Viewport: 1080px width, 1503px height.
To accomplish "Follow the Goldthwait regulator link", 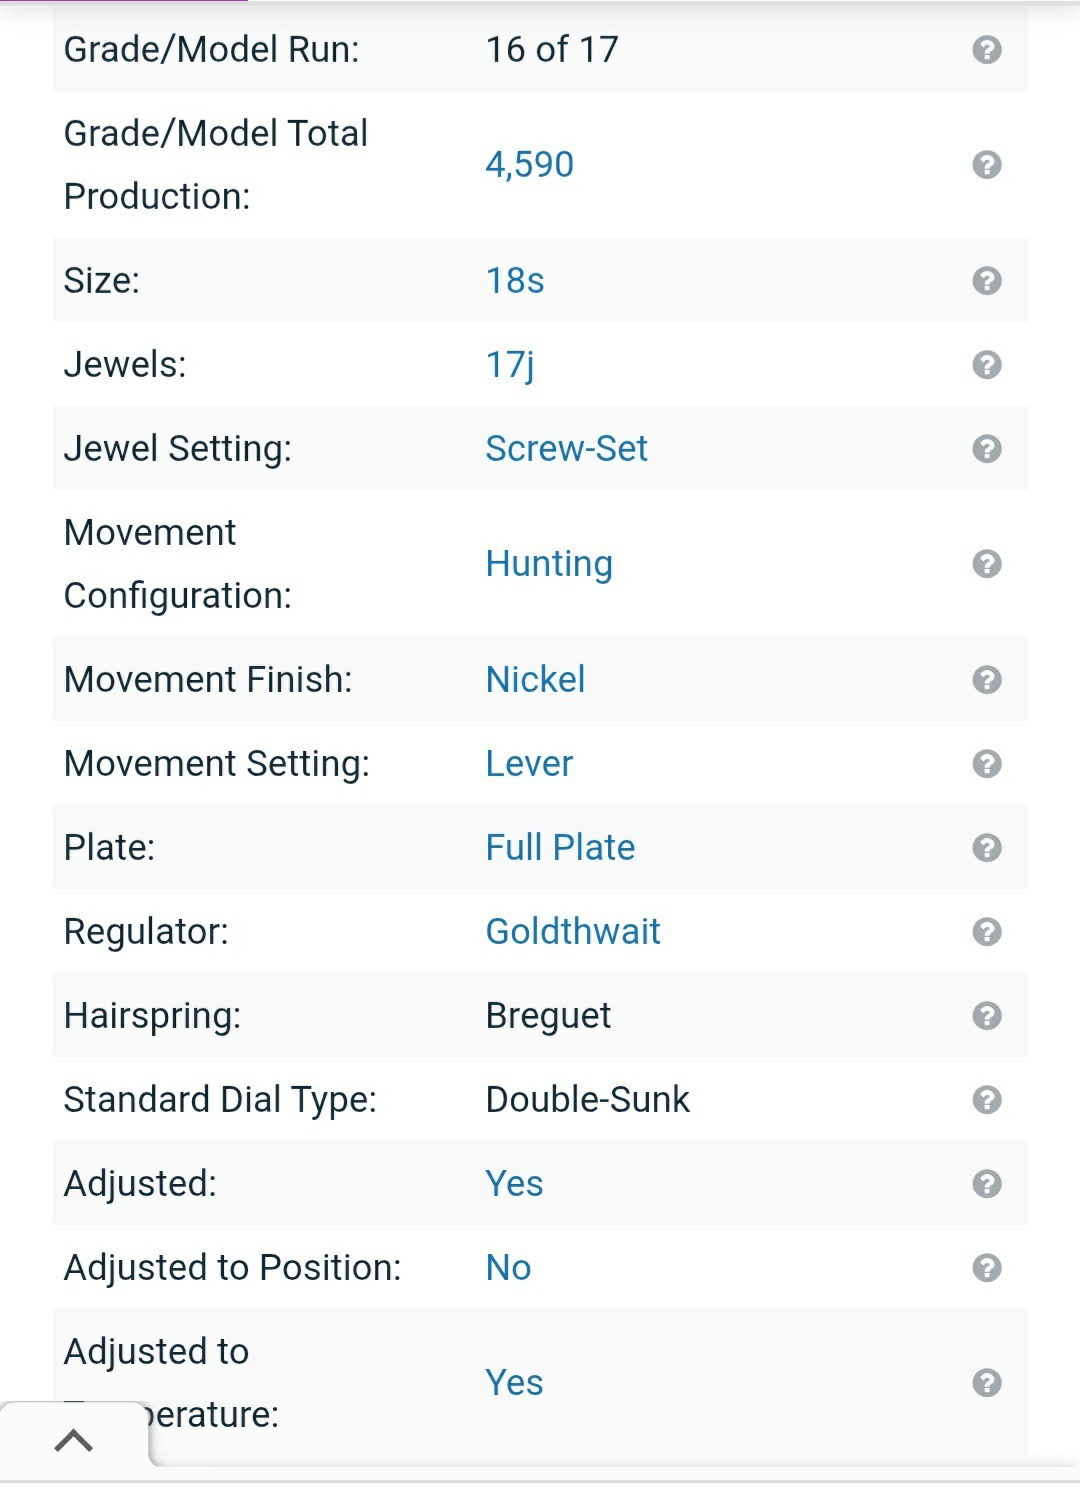I will [x=573, y=932].
